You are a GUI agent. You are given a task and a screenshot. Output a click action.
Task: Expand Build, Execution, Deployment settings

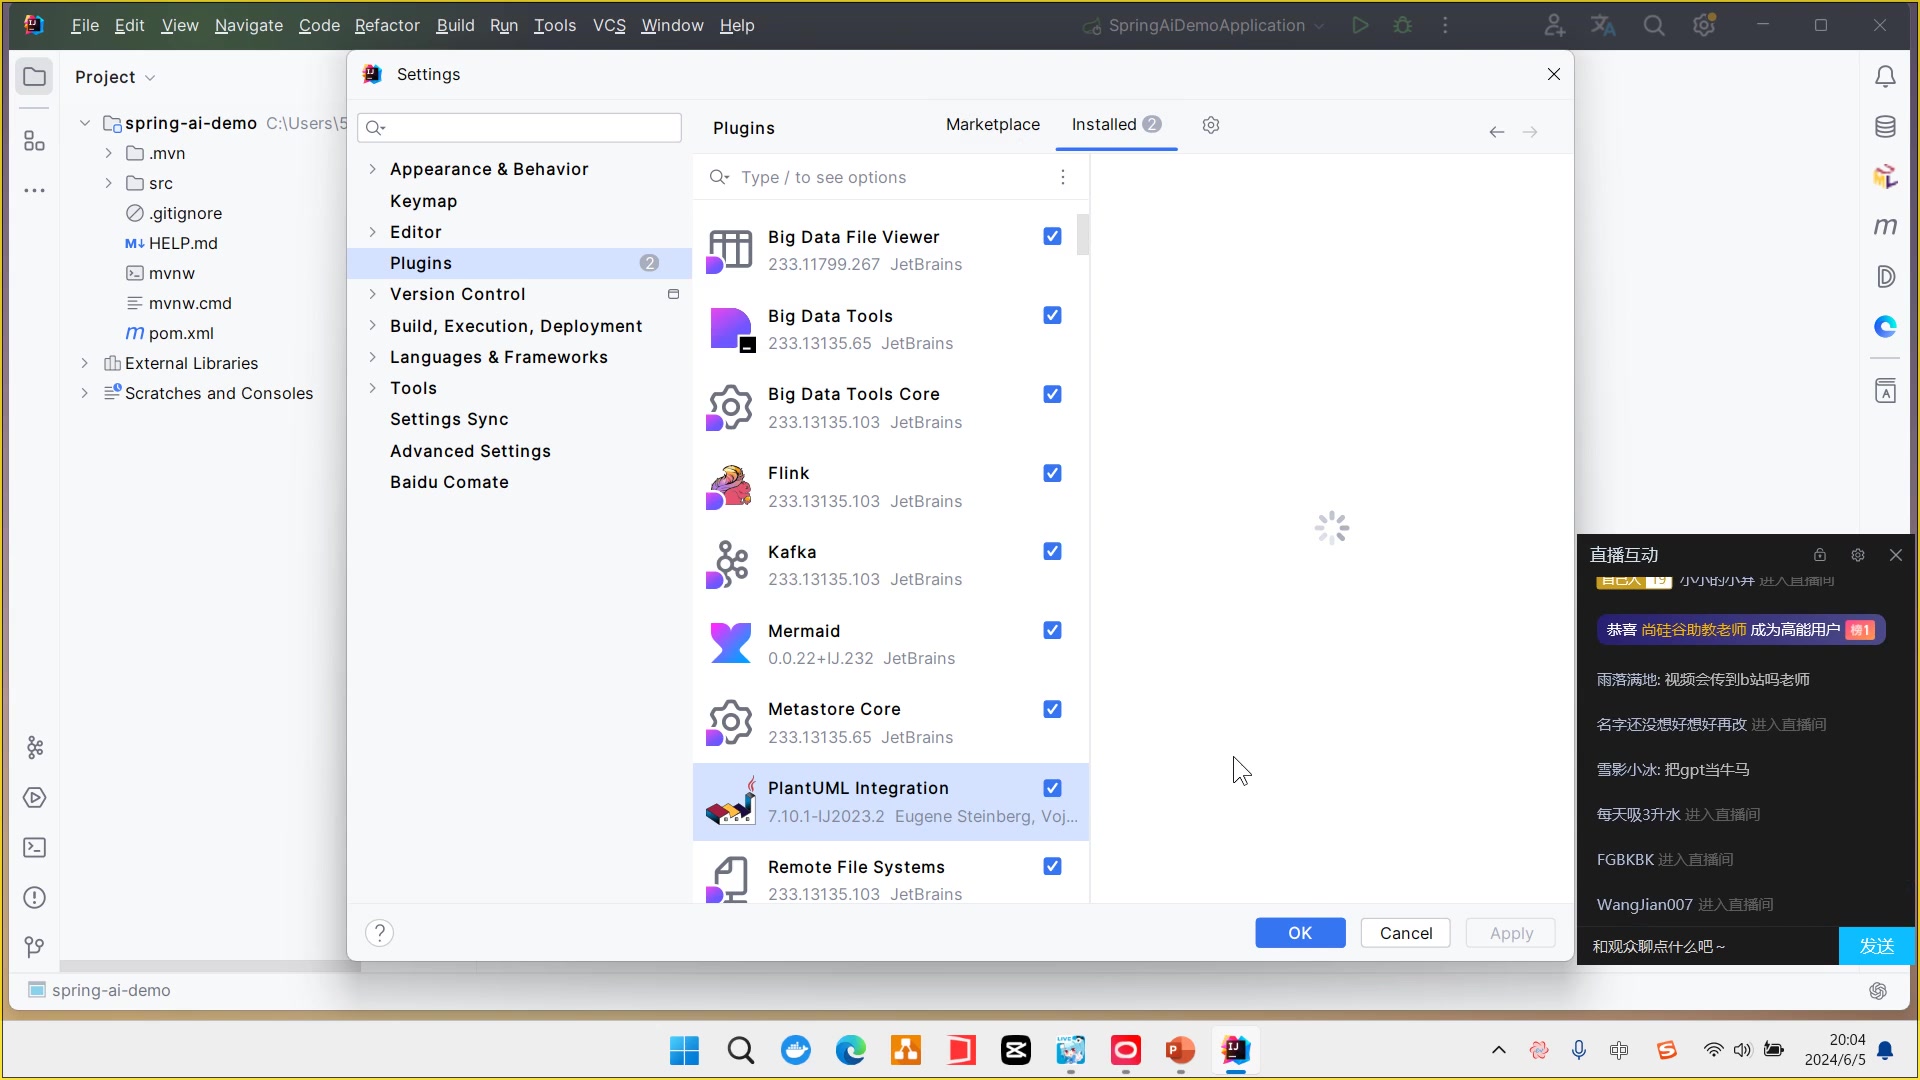(x=373, y=326)
